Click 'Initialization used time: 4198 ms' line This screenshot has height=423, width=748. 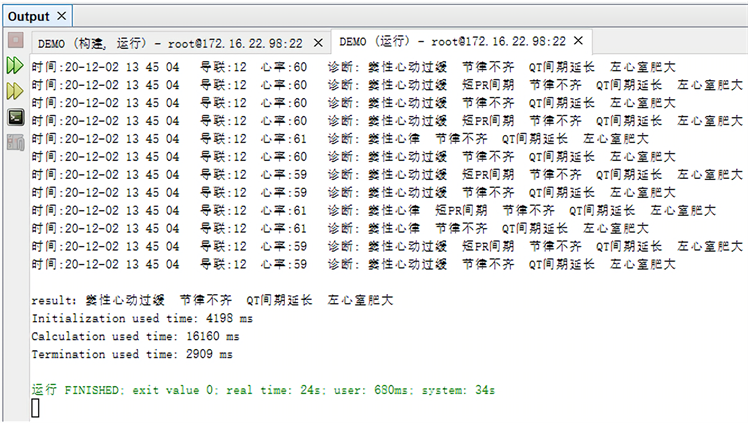click(x=142, y=318)
